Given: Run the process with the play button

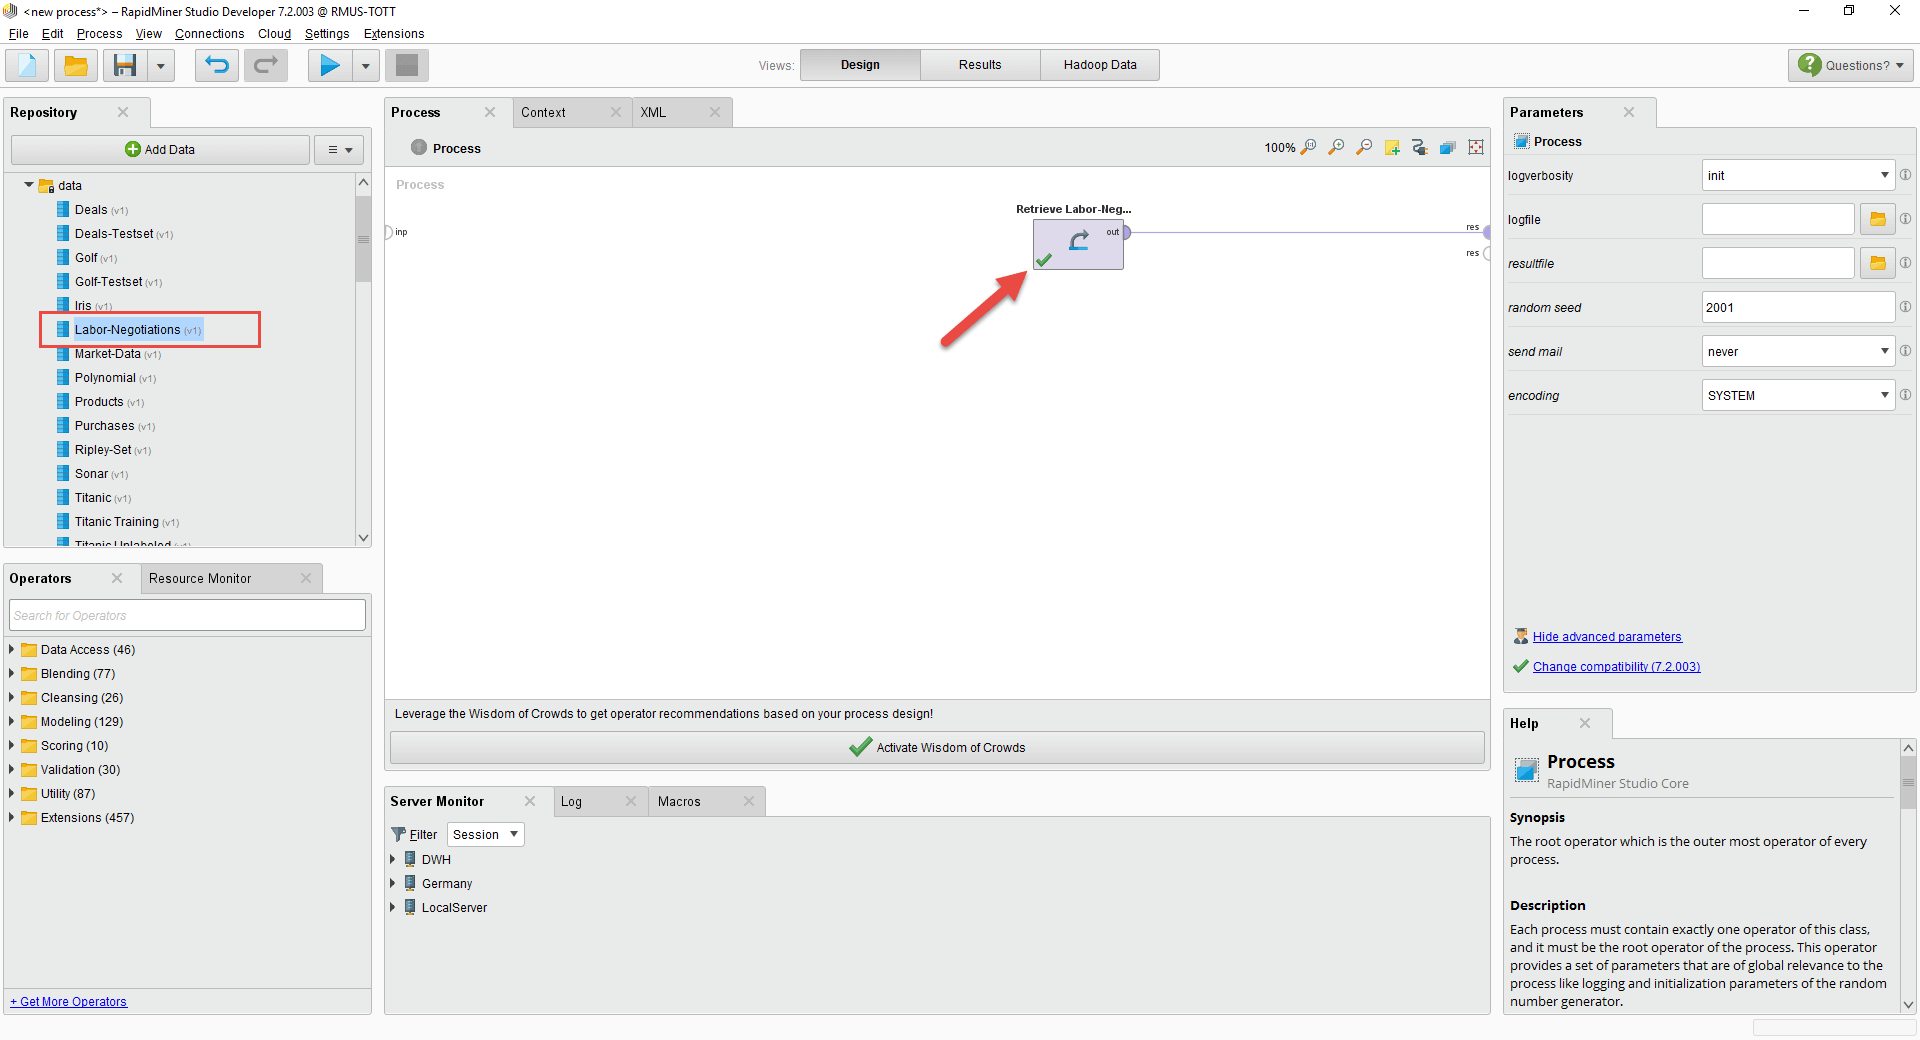Looking at the screenshot, I should [x=329, y=66].
